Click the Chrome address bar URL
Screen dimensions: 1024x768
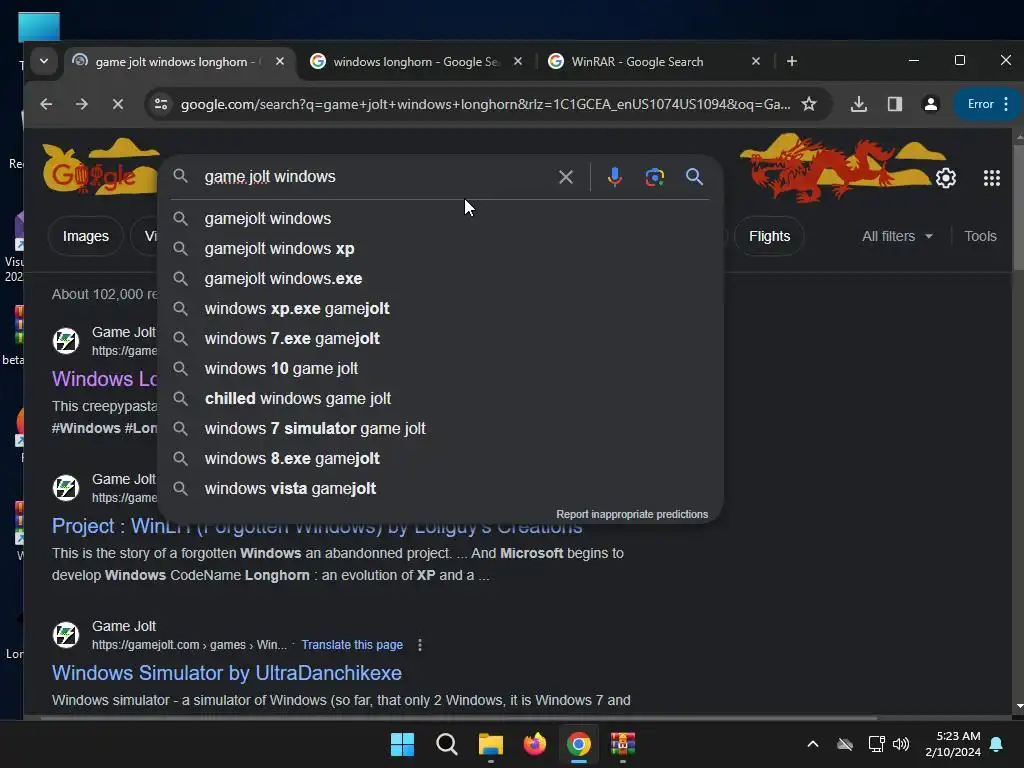(485, 104)
